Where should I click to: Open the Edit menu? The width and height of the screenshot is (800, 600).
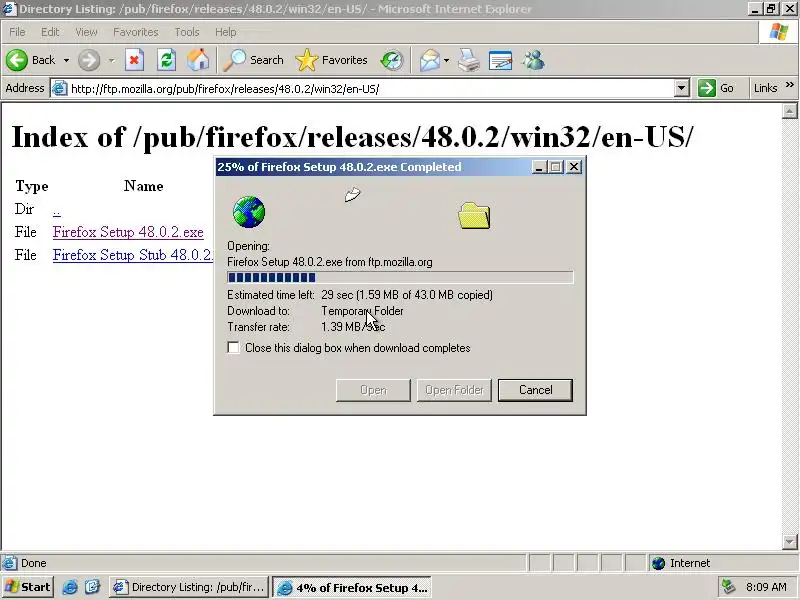coord(50,32)
